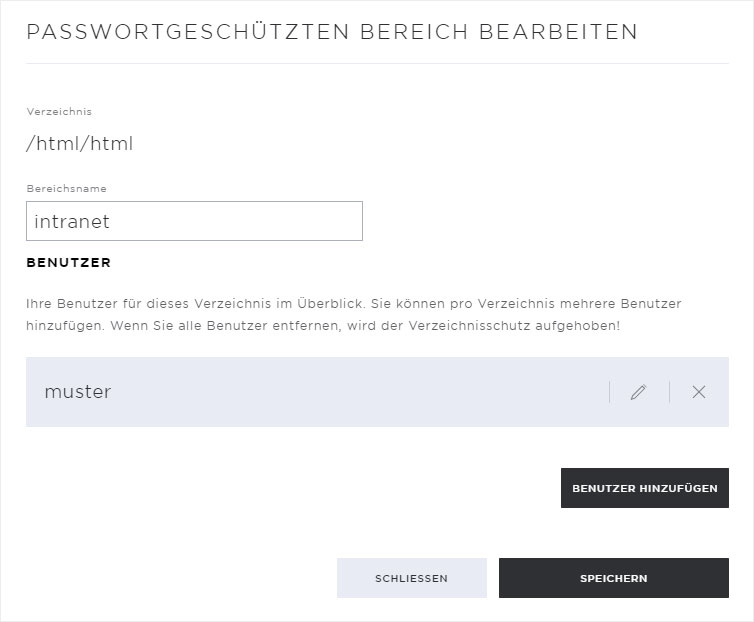This screenshot has height=622, width=754.
Task: Click the Bereichsname label
Action: [66, 189]
